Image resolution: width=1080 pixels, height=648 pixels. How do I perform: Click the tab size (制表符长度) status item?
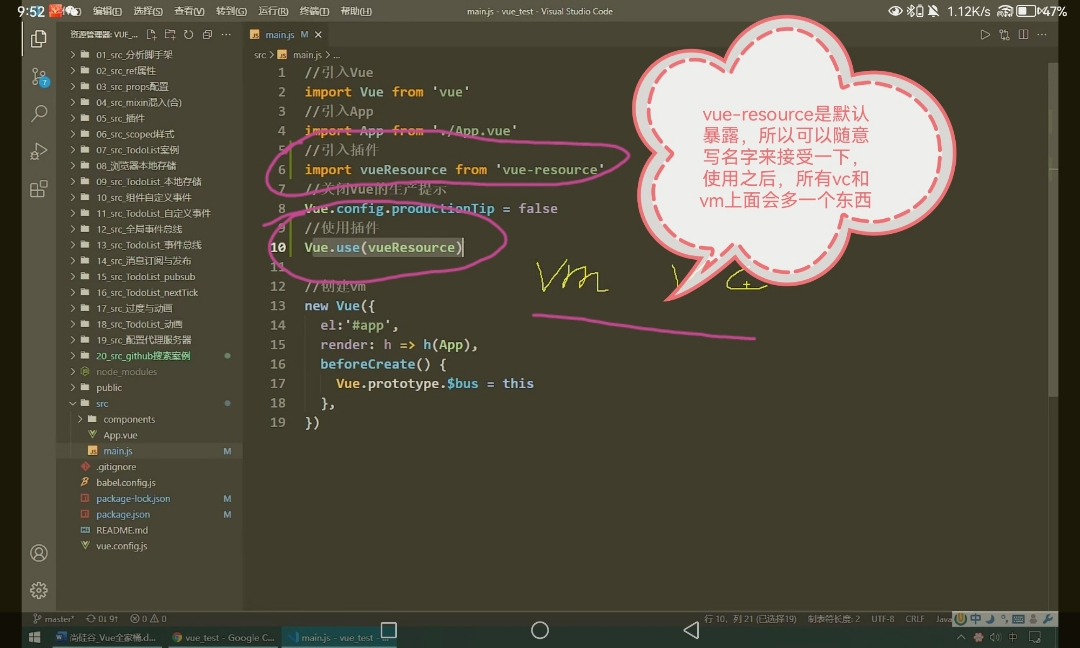(x=833, y=619)
